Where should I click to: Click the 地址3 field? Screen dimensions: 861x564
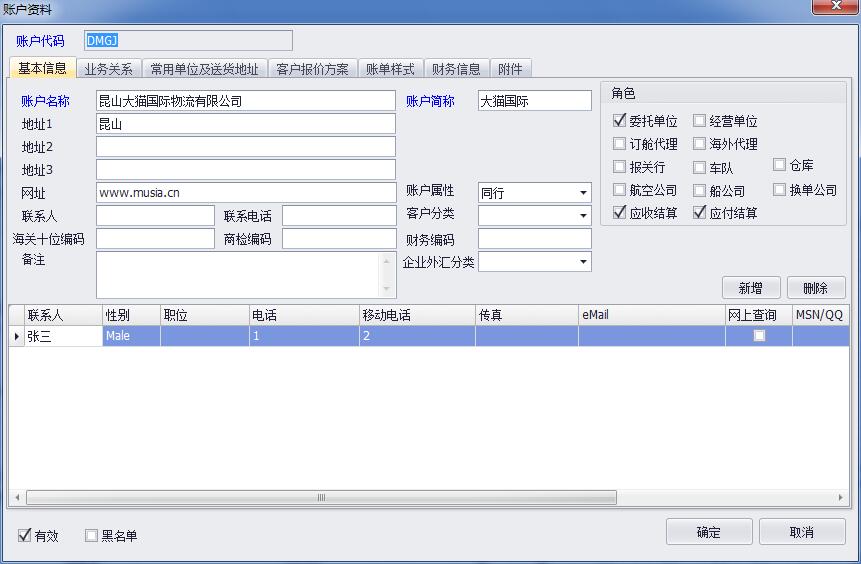(x=245, y=170)
